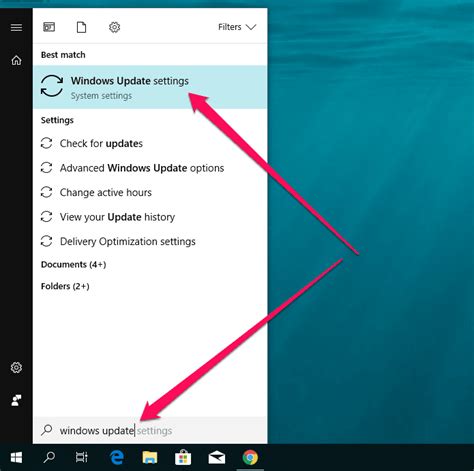The width and height of the screenshot is (474, 471).
Task: Select Check for updates result
Action: (x=150, y=144)
